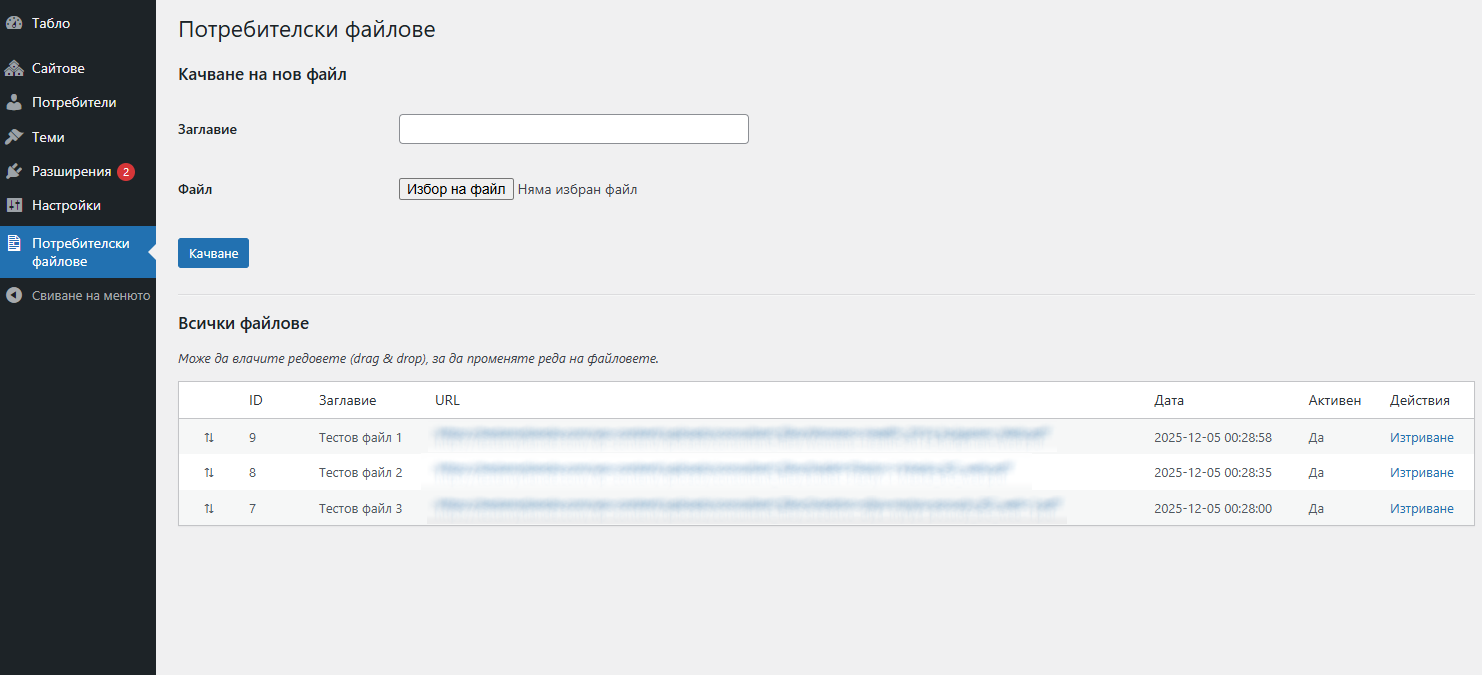Viewport: 1482px width, 675px height.
Task: Click the Потребители user icon
Action: (x=14, y=103)
